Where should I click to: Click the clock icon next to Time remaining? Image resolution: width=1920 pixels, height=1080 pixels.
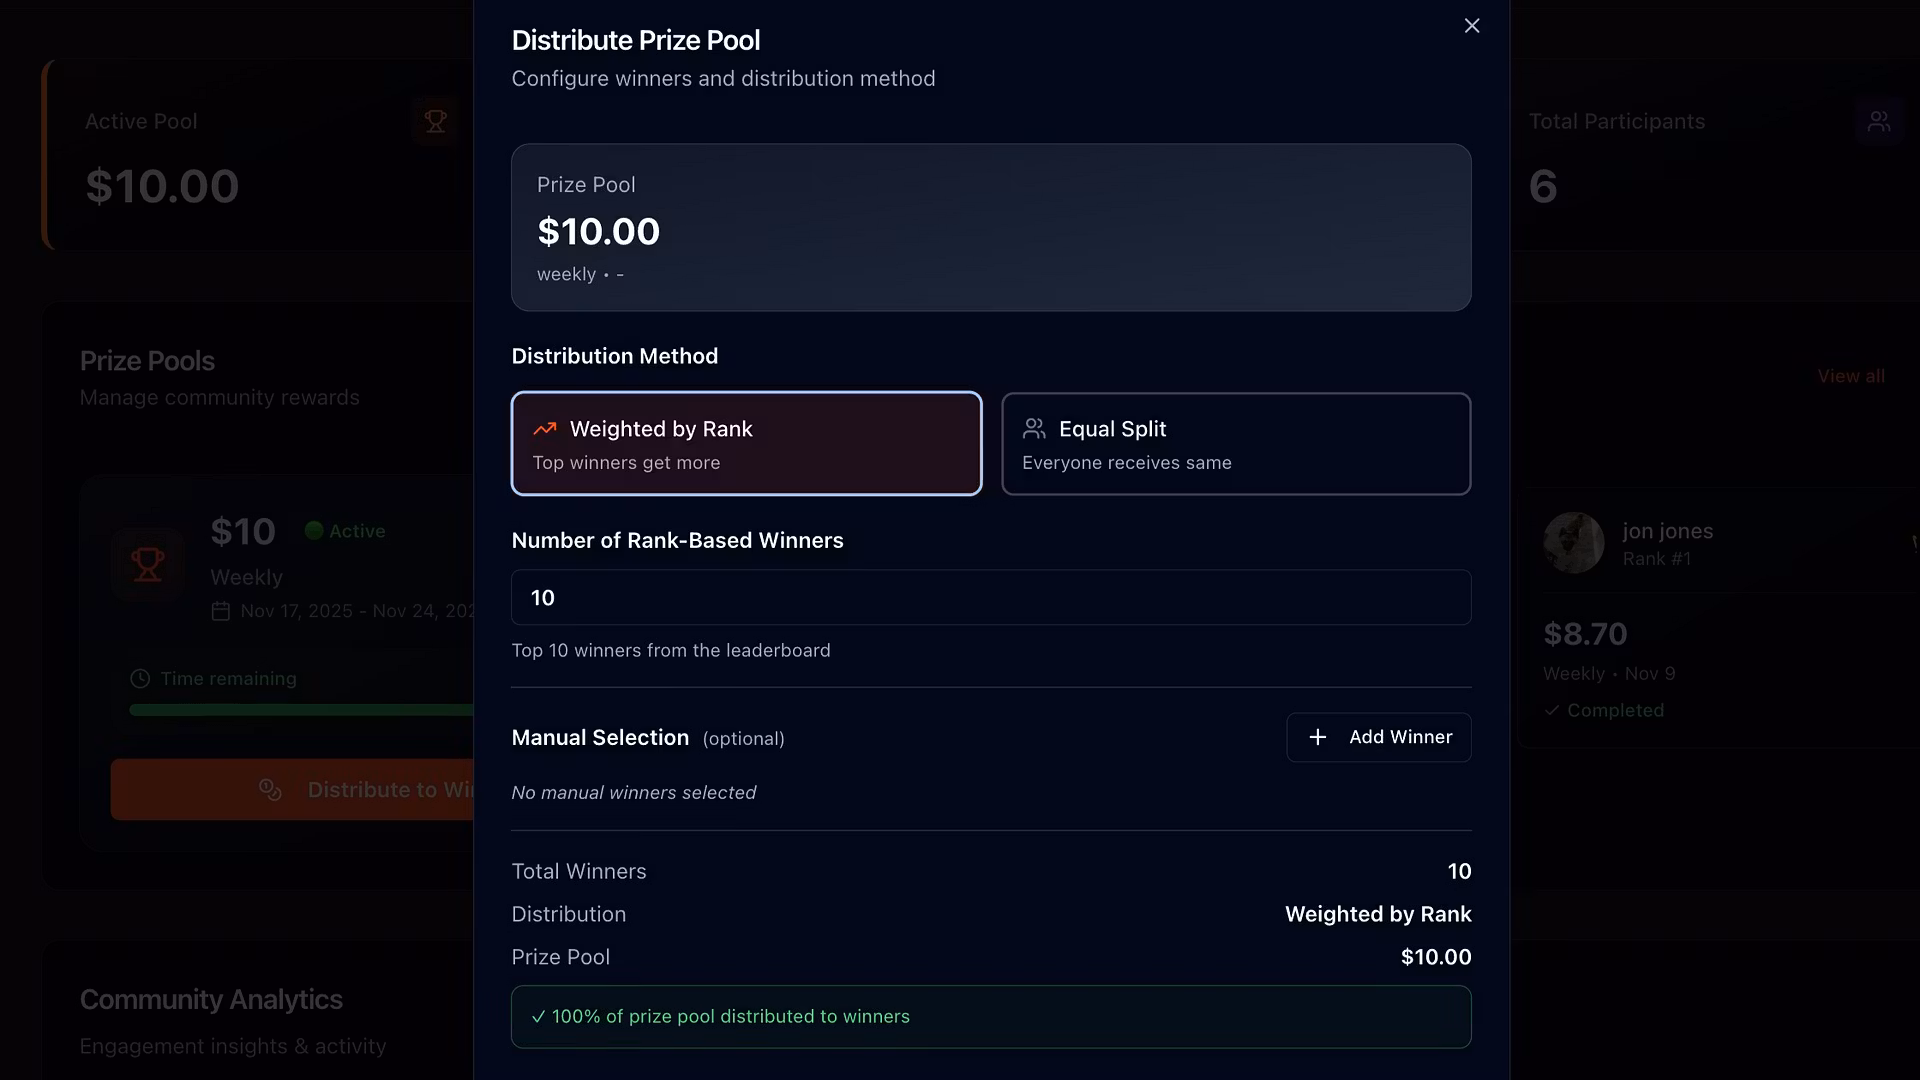coord(140,679)
